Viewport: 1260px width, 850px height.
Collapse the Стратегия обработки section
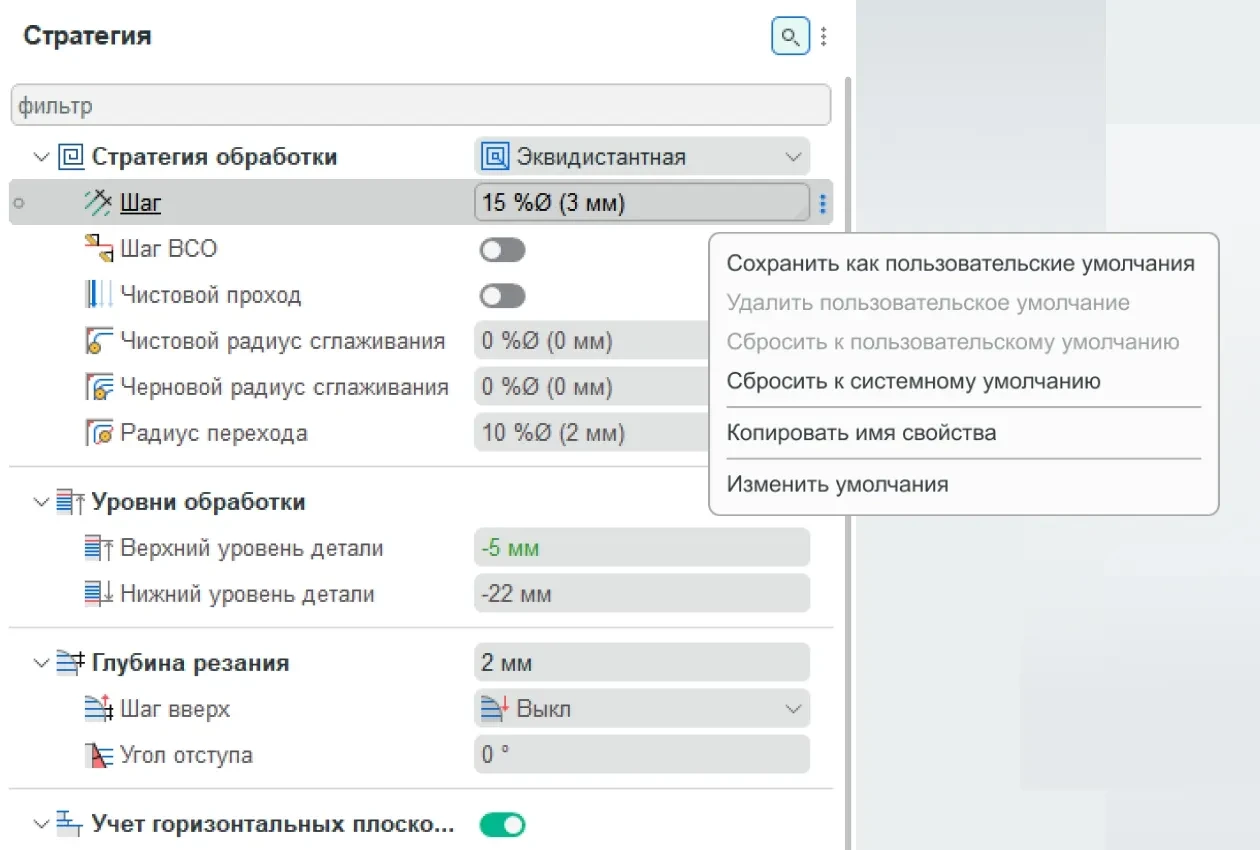(x=41, y=157)
